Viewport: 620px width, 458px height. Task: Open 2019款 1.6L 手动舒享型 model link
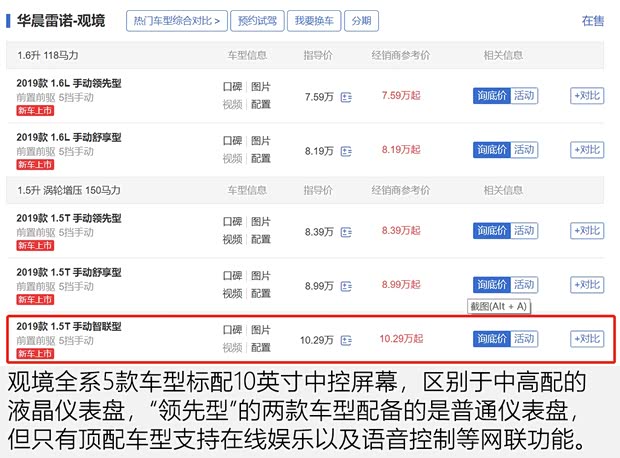[69, 138]
